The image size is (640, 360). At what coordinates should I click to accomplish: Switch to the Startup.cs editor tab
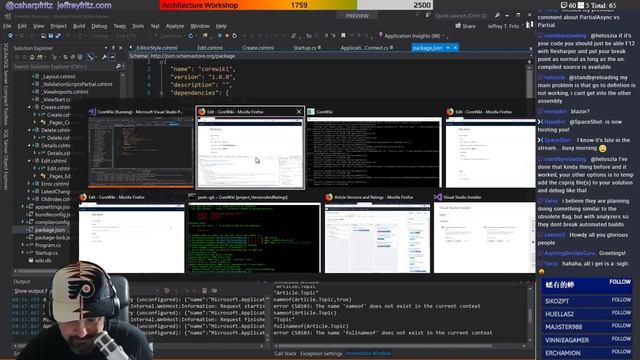[x=304, y=48]
